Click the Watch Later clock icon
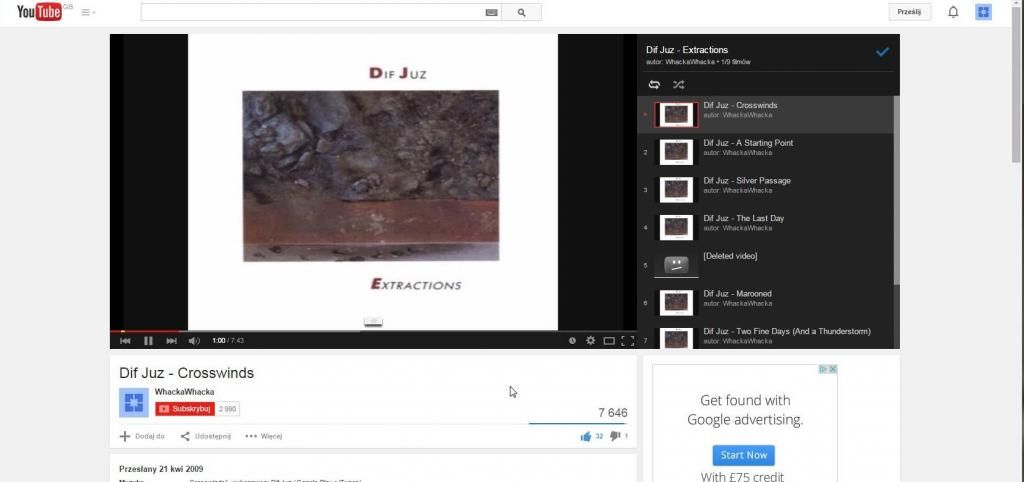 pyautogui.click(x=572, y=340)
